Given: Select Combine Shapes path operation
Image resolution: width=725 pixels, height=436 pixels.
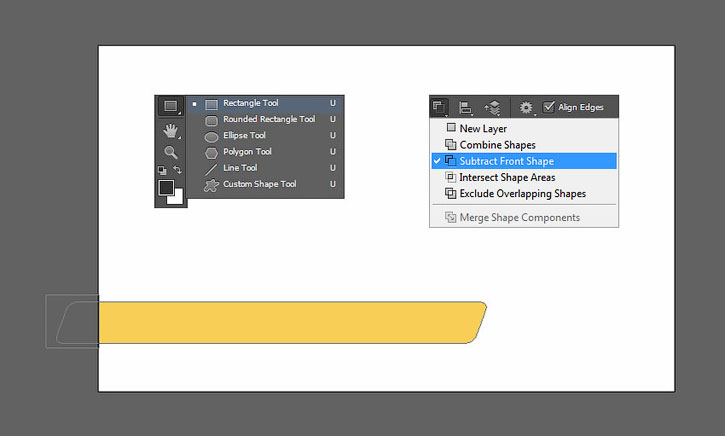Looking at the screenshot, I should pyautogui.click(x=524, y=145).
